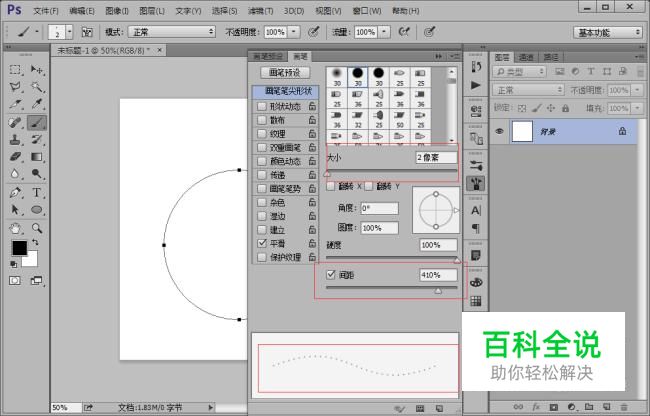Open the layers 不透明度 dropdown arrow
Image resolution: width=650 pixels, height=416 pixels.
point(637,90)
